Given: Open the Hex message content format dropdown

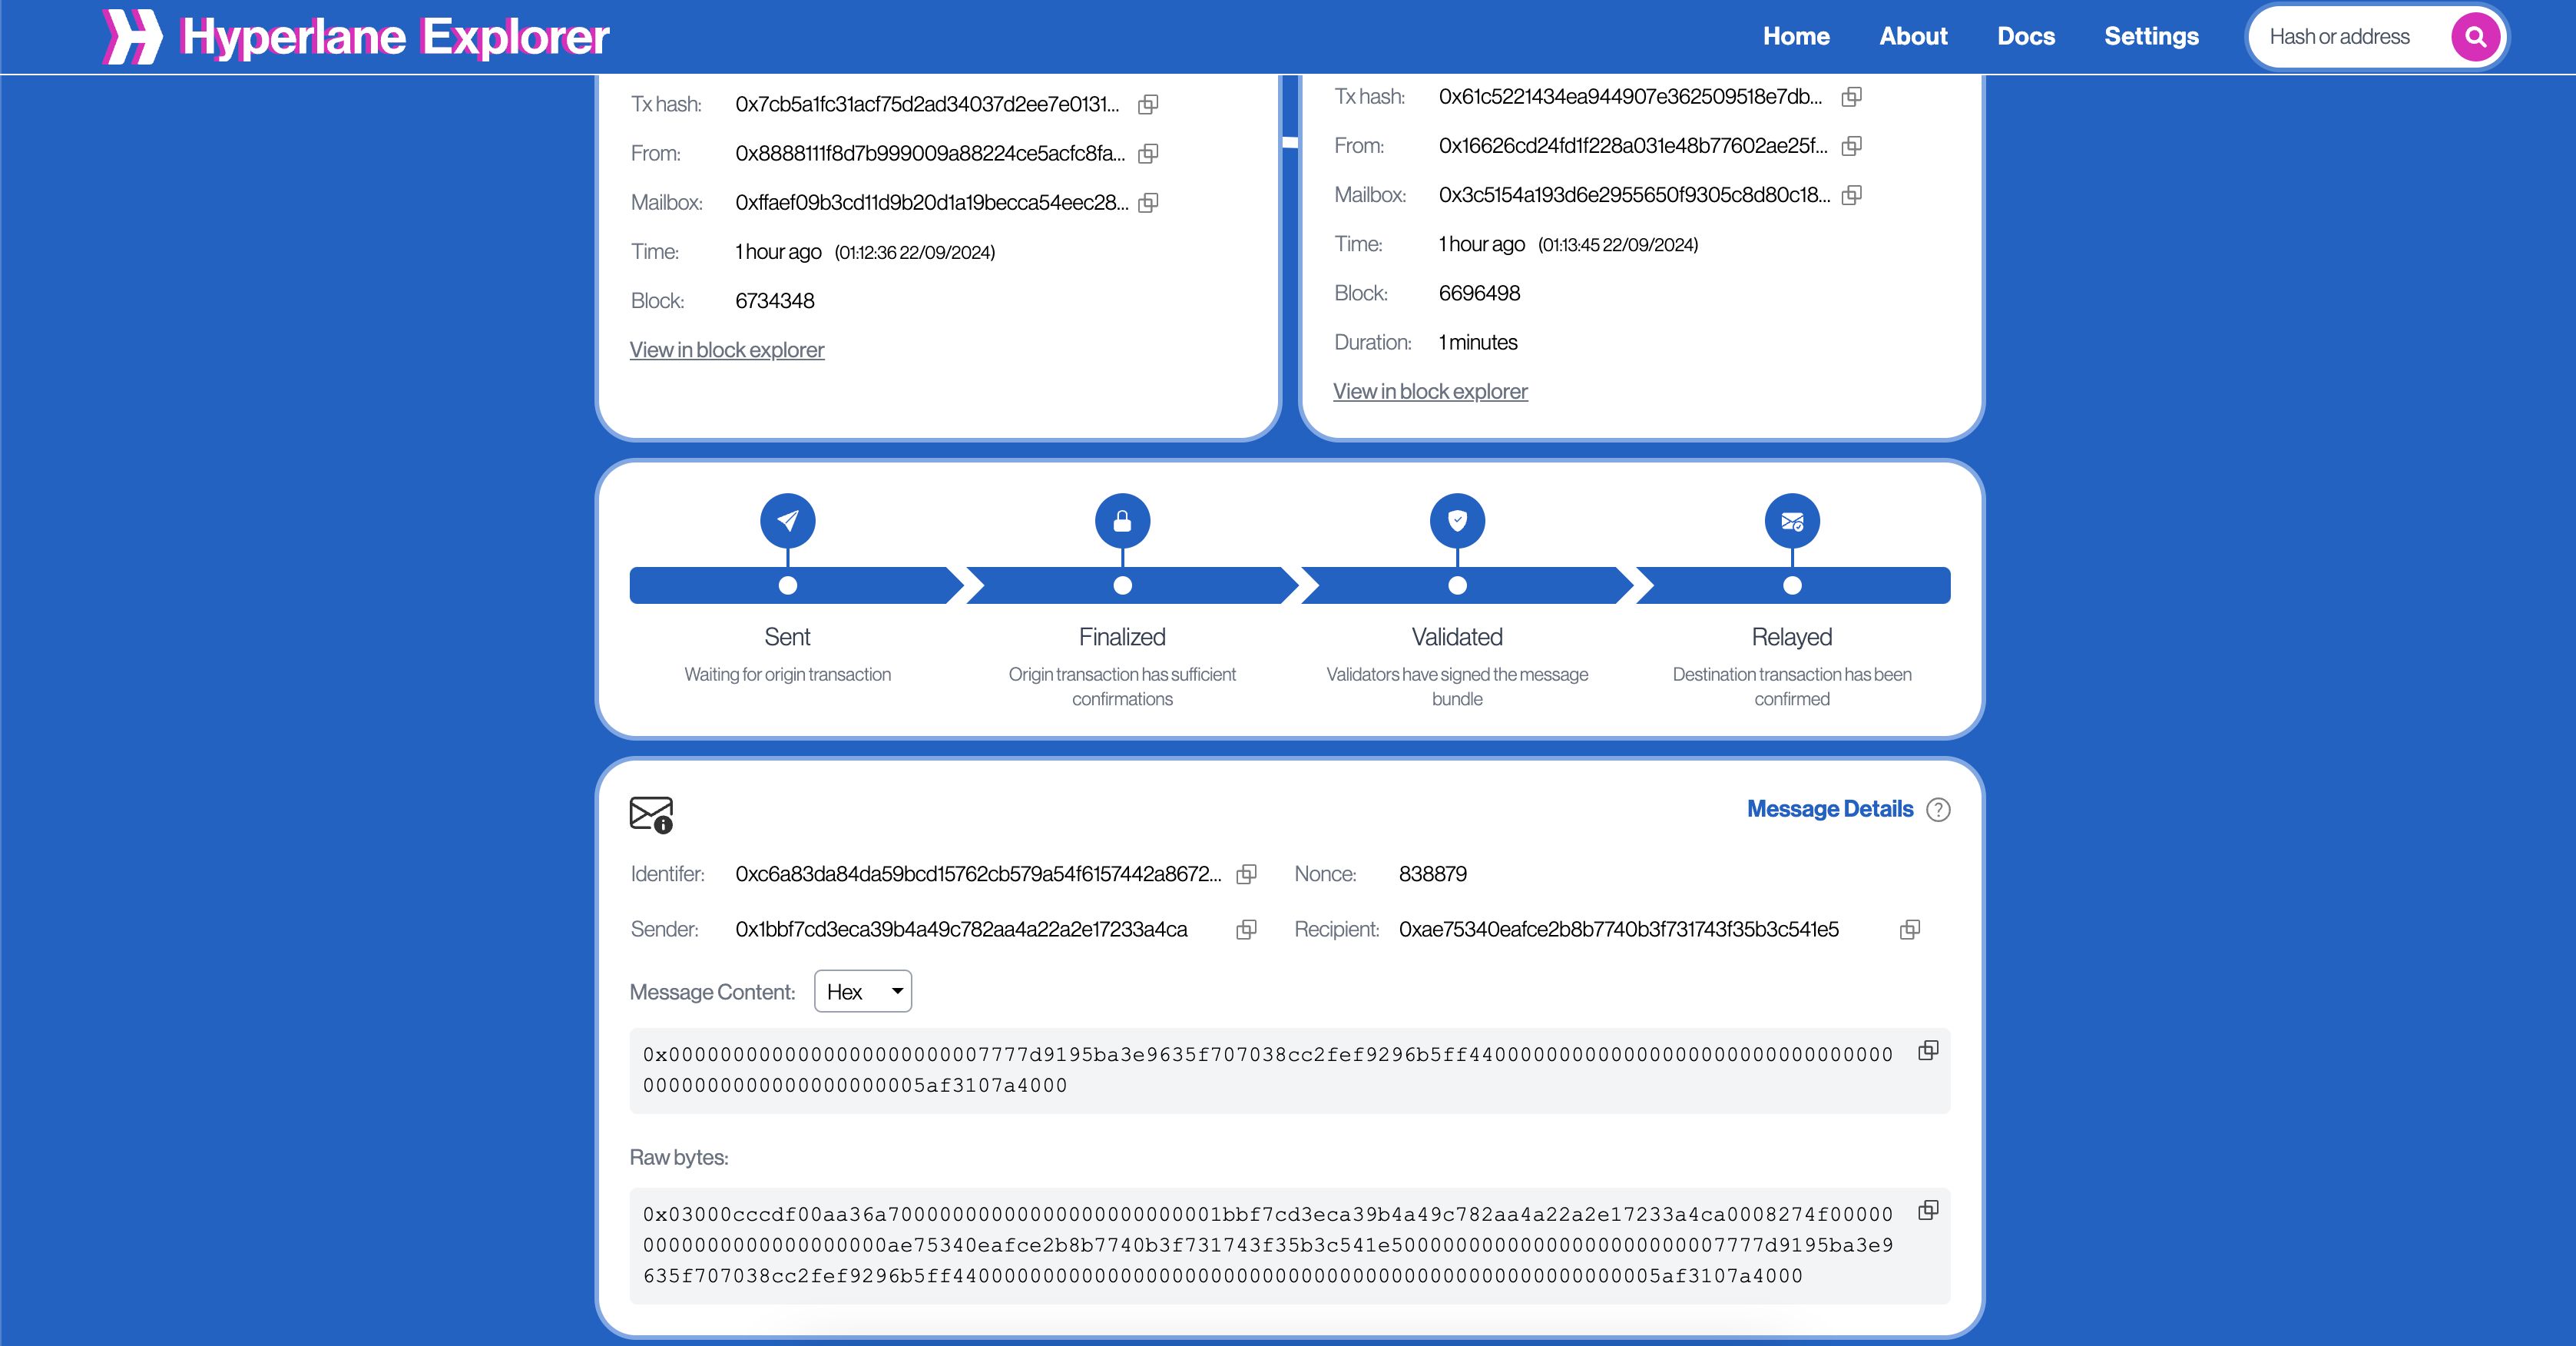Looking at the screenshot, I should (863, 991).
